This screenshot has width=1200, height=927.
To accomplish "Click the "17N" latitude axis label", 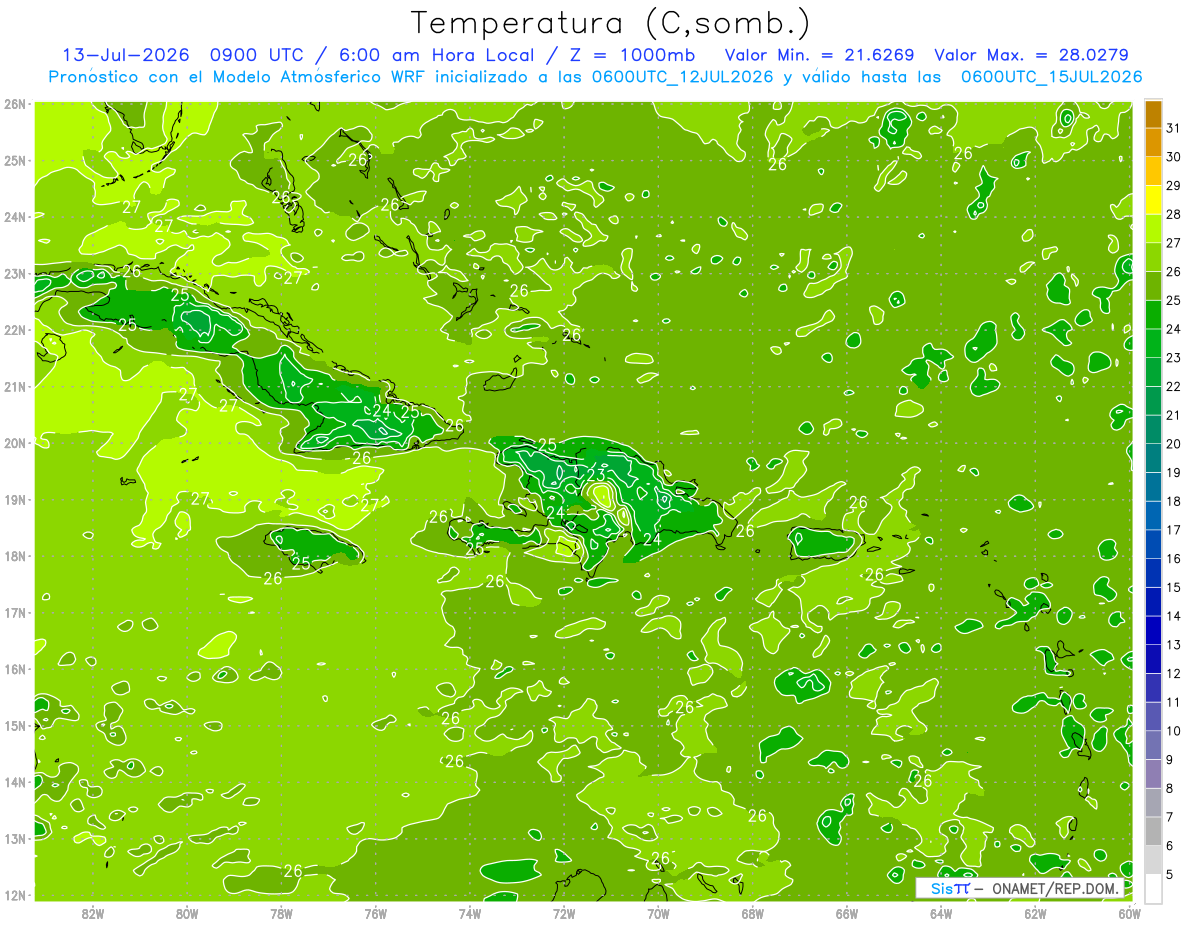I will [15, 612].
